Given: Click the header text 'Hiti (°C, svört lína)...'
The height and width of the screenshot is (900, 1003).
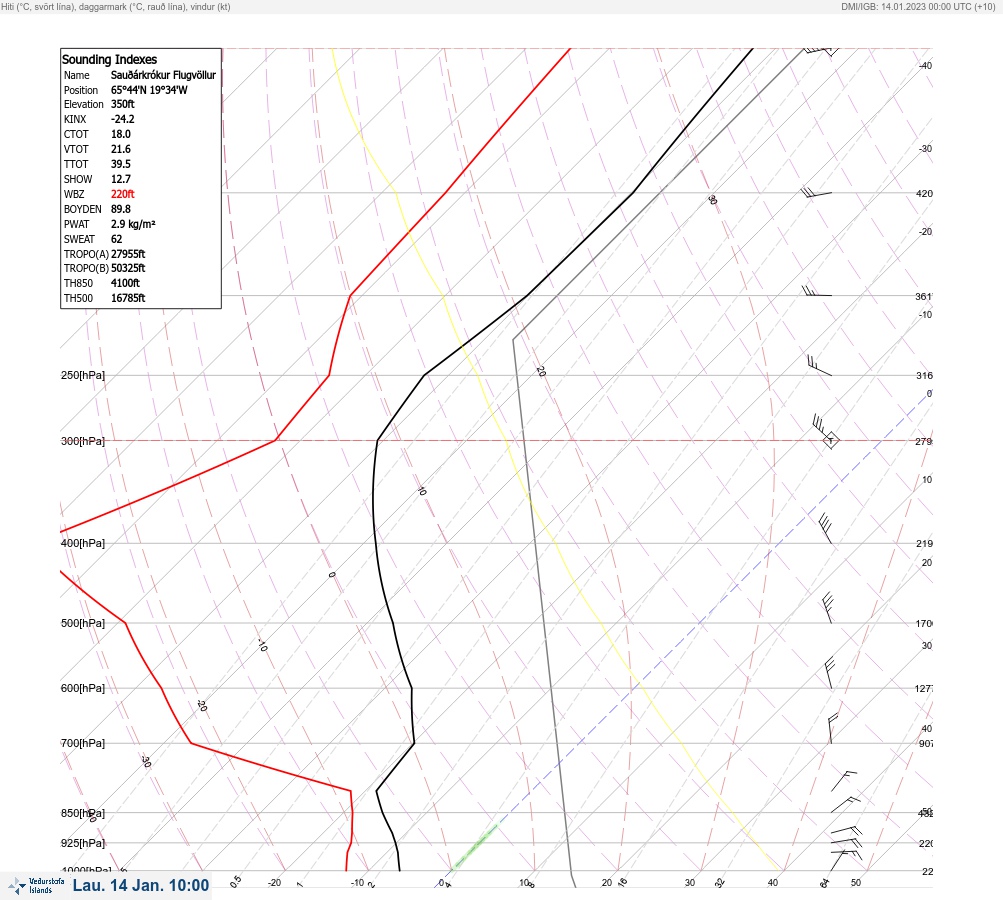Looking at the screenshot, I should (x=116, y=7).
